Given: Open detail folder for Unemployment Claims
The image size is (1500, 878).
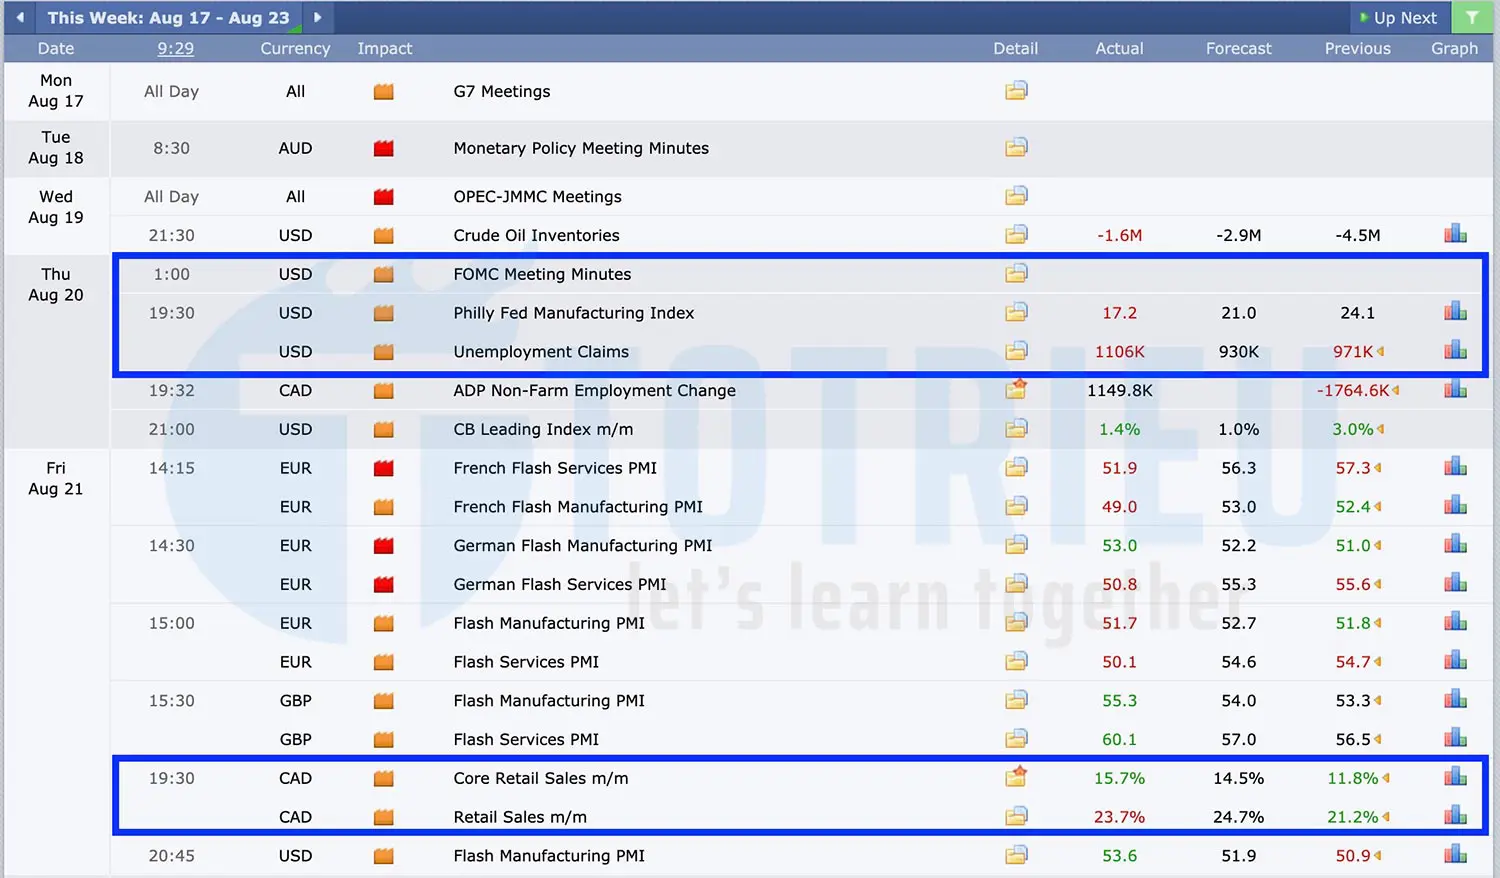Looking at the screenshot, I should click(x=1016, y=351).
